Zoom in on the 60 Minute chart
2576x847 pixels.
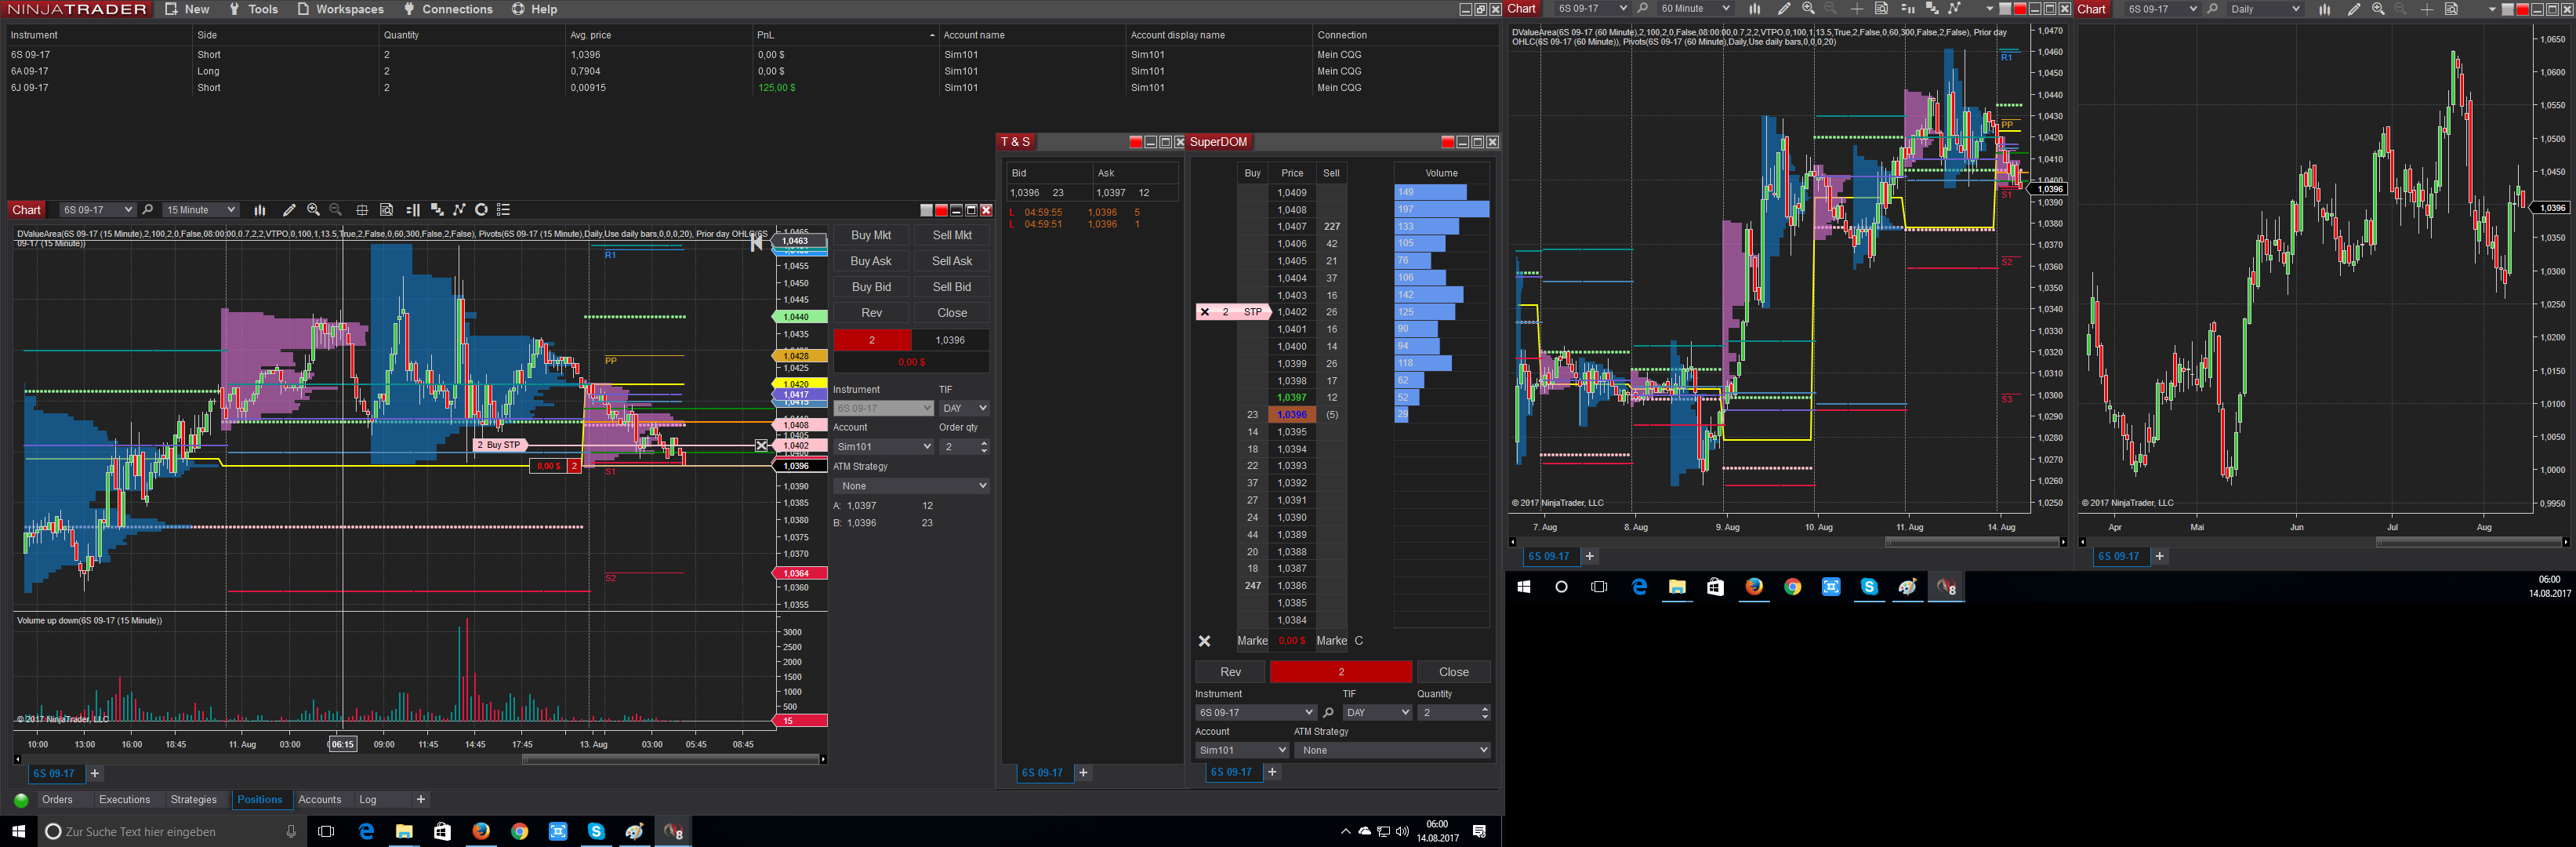point(1808,9)
